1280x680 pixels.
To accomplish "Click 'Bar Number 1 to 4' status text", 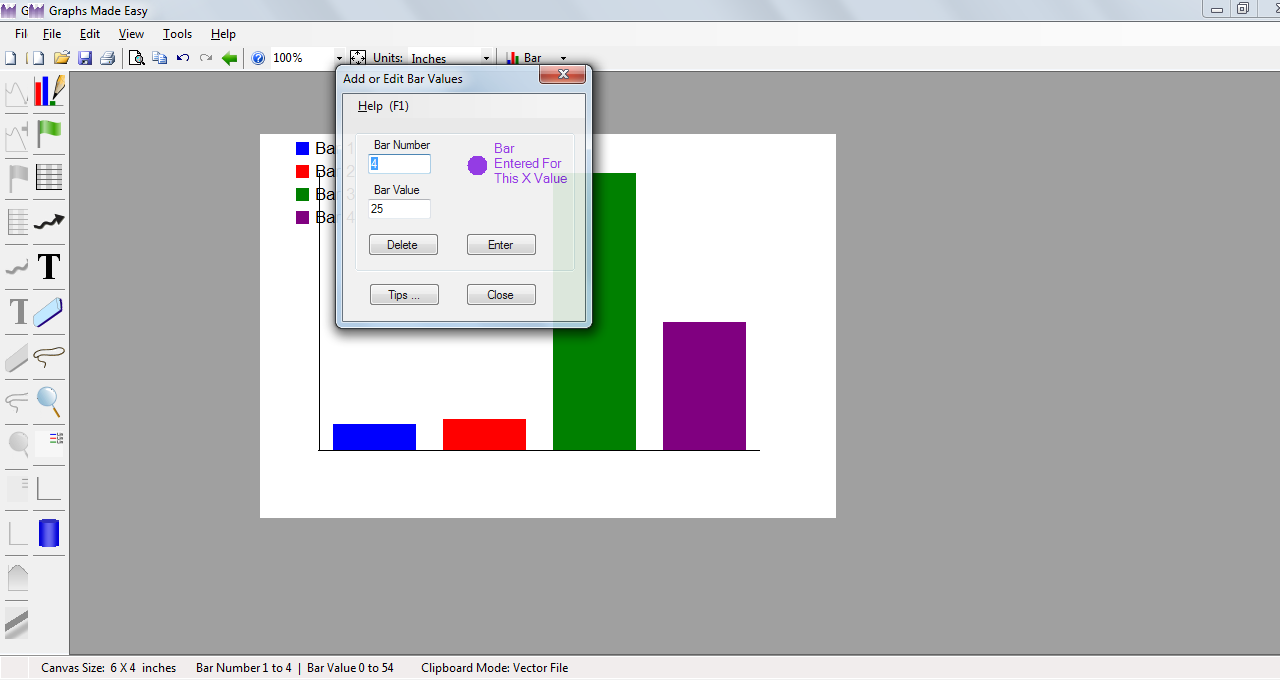I will (x=244, y=668).
